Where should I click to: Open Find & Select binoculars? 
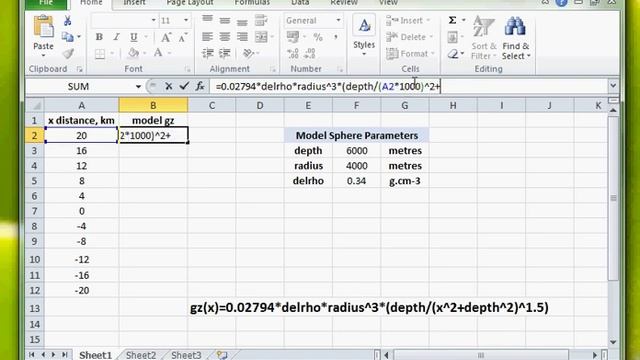tap(516, 38)
